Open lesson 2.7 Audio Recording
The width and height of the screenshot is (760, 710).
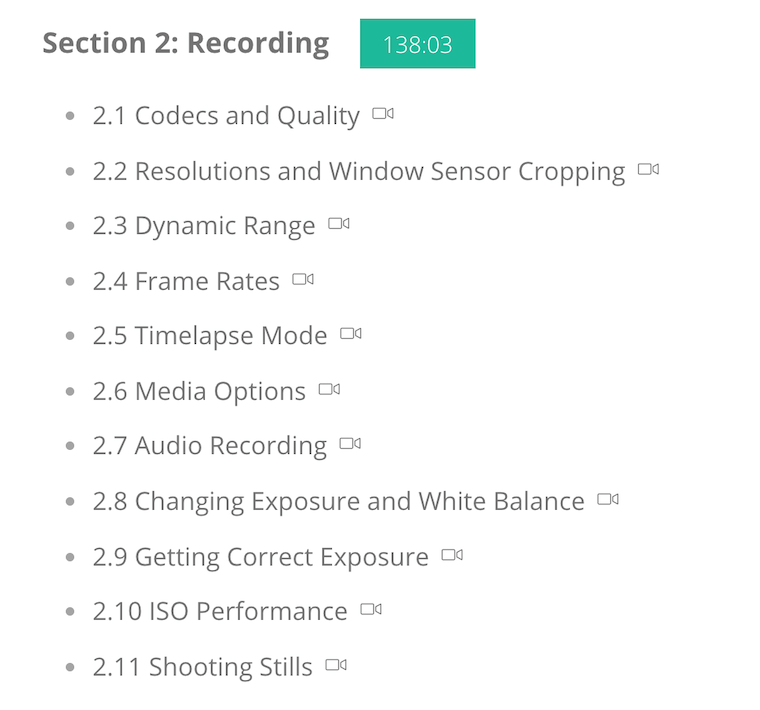click(x=210, y=446)
